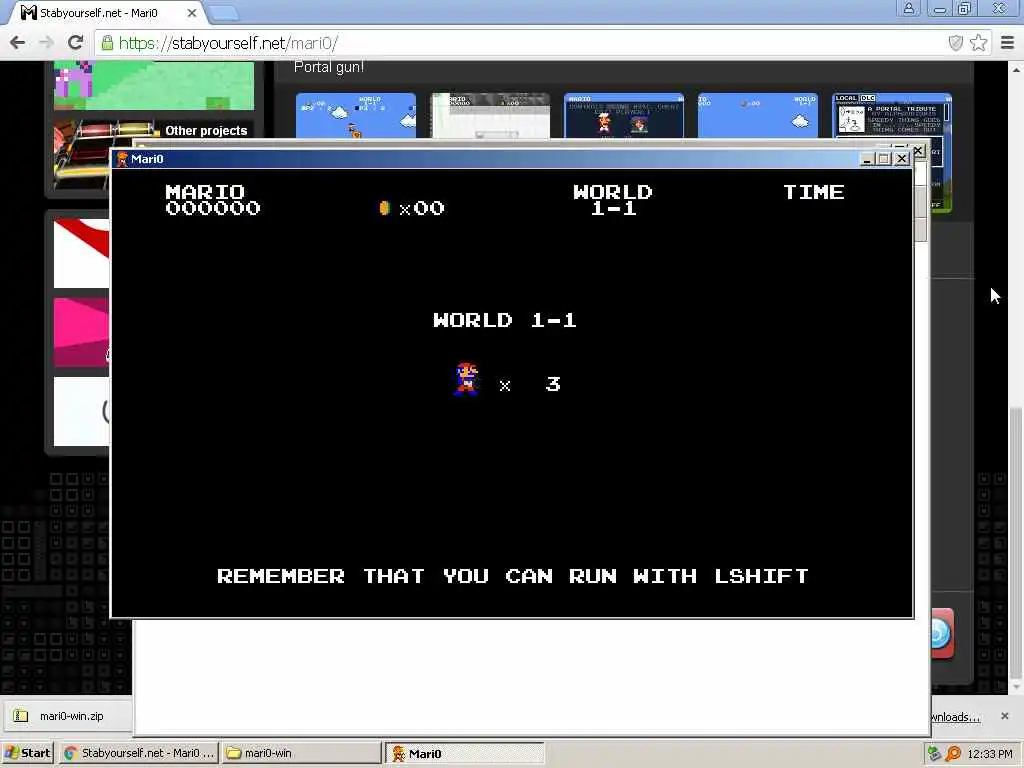Click the URL address field
1024x768 pixels.
click(x=522, y=43)
